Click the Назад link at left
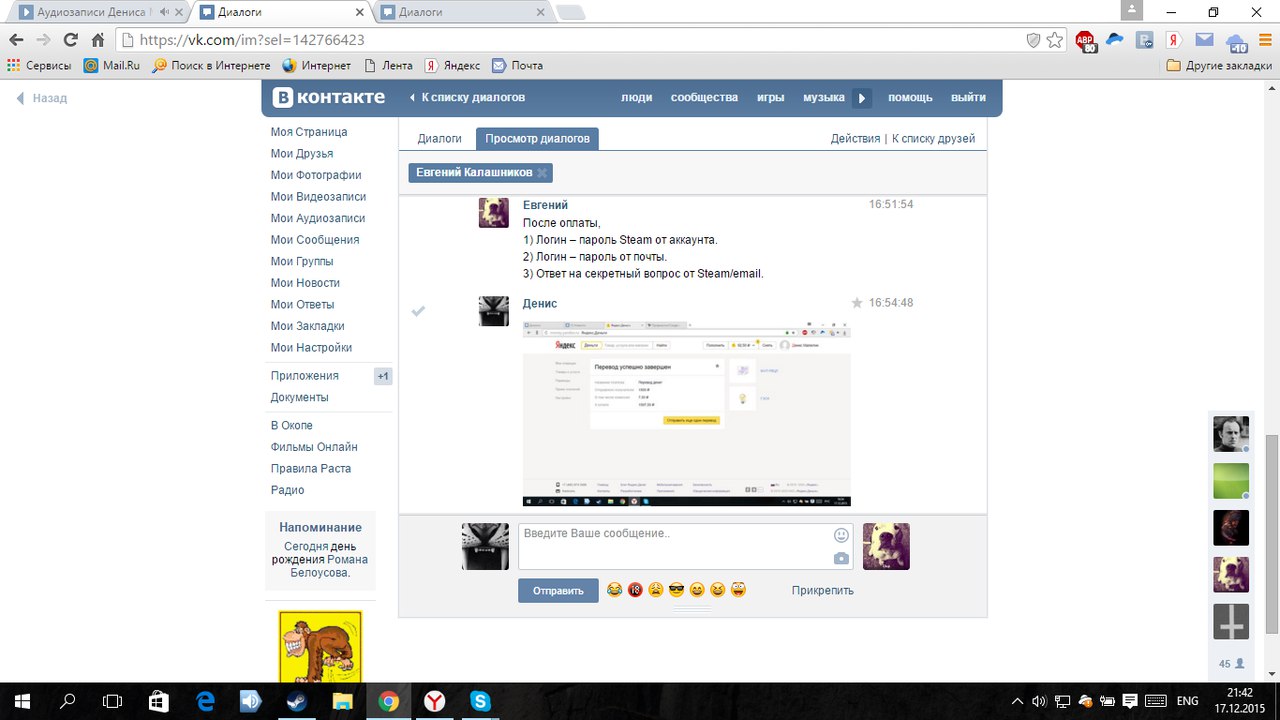Screen dimensions: 1280x720 tap(41, 98)
